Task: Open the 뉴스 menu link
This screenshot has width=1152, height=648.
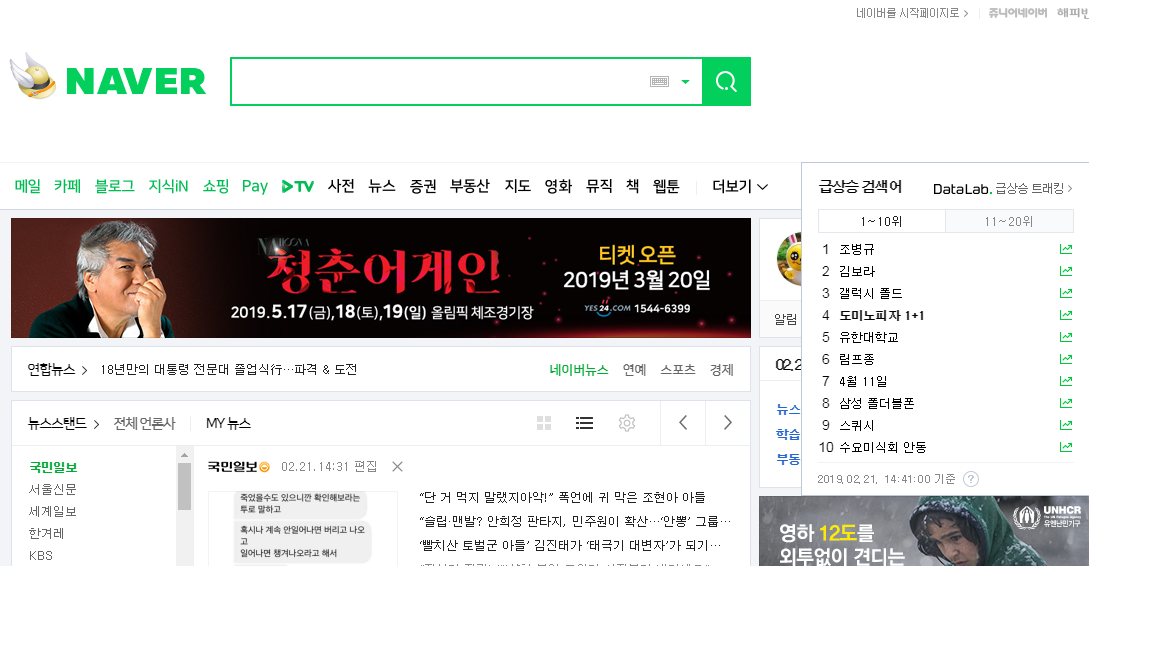Action: (382, 186)
